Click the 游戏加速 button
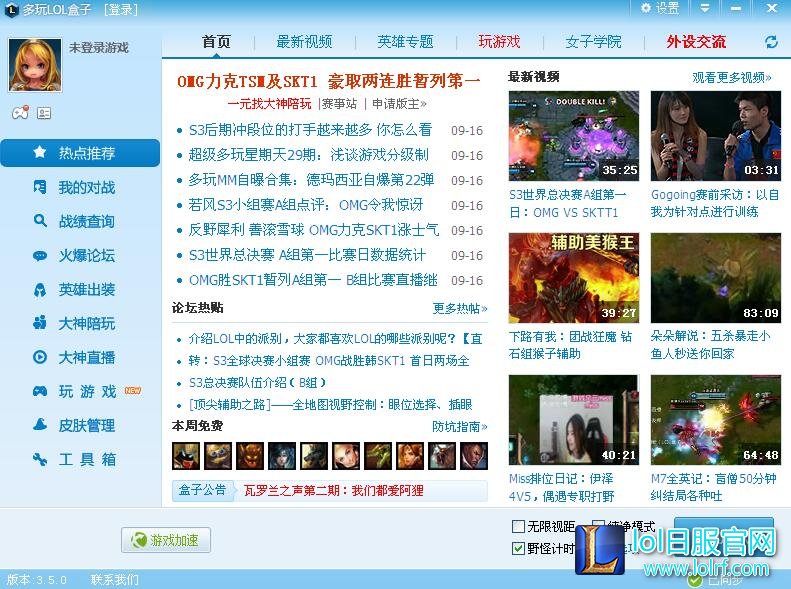 [x=166, y=540]
